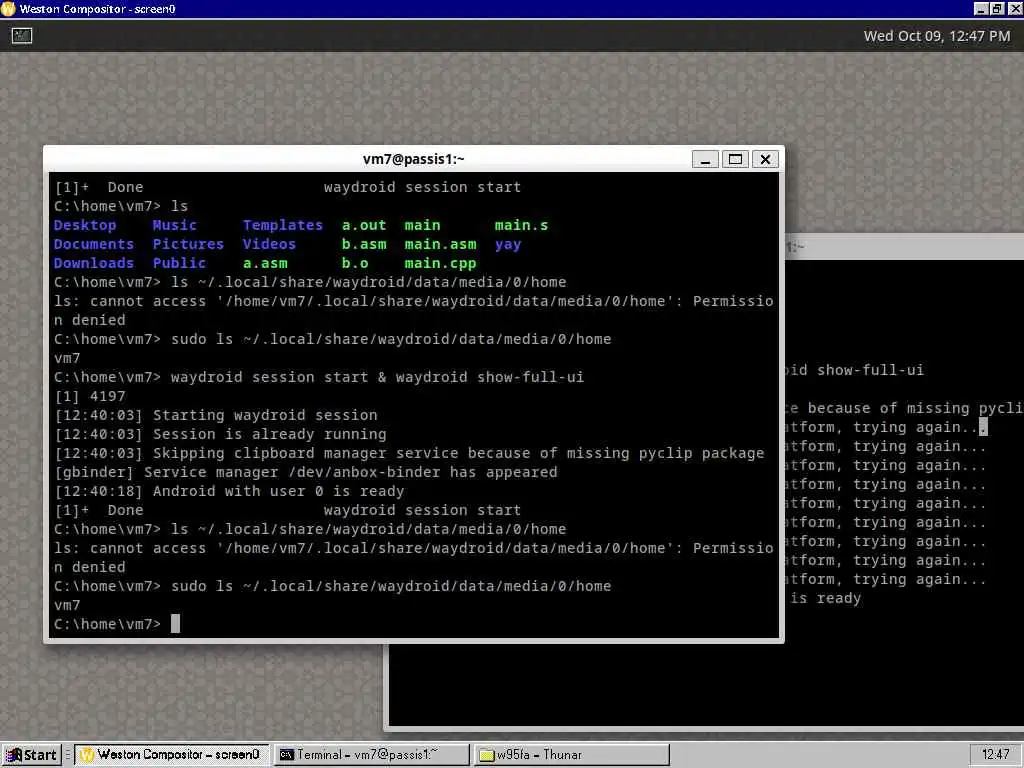This screenshot has height=768, width=1024.
Task: Click the b.o file name
Action: coord(355,263)
